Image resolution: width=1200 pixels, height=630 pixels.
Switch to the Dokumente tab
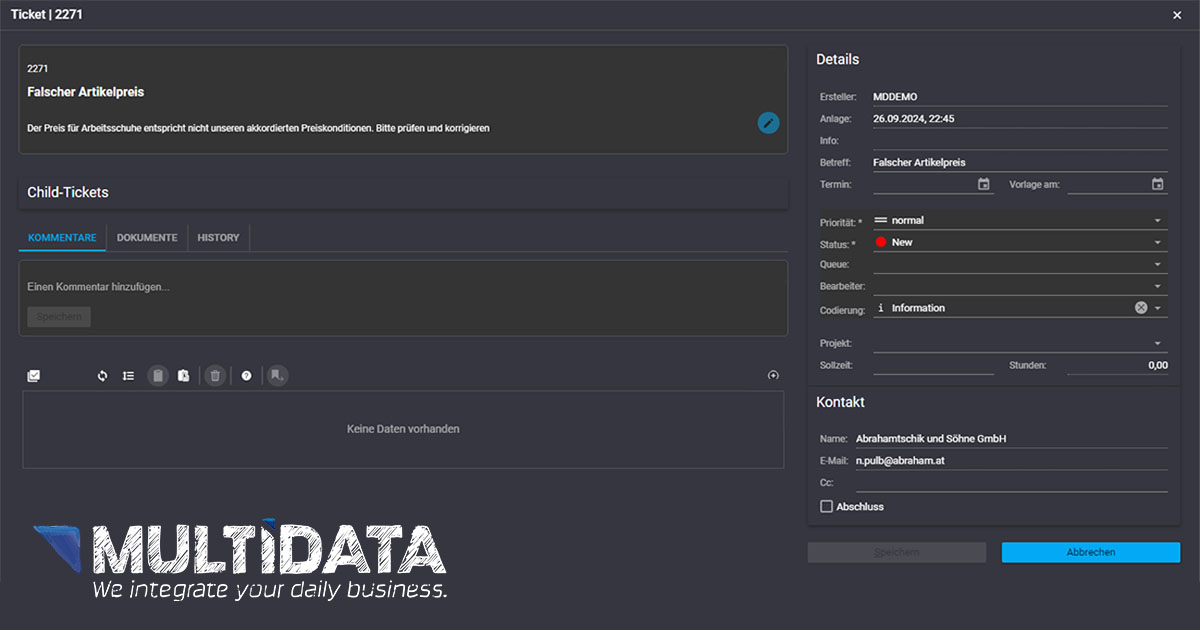(x=147, y=238)
